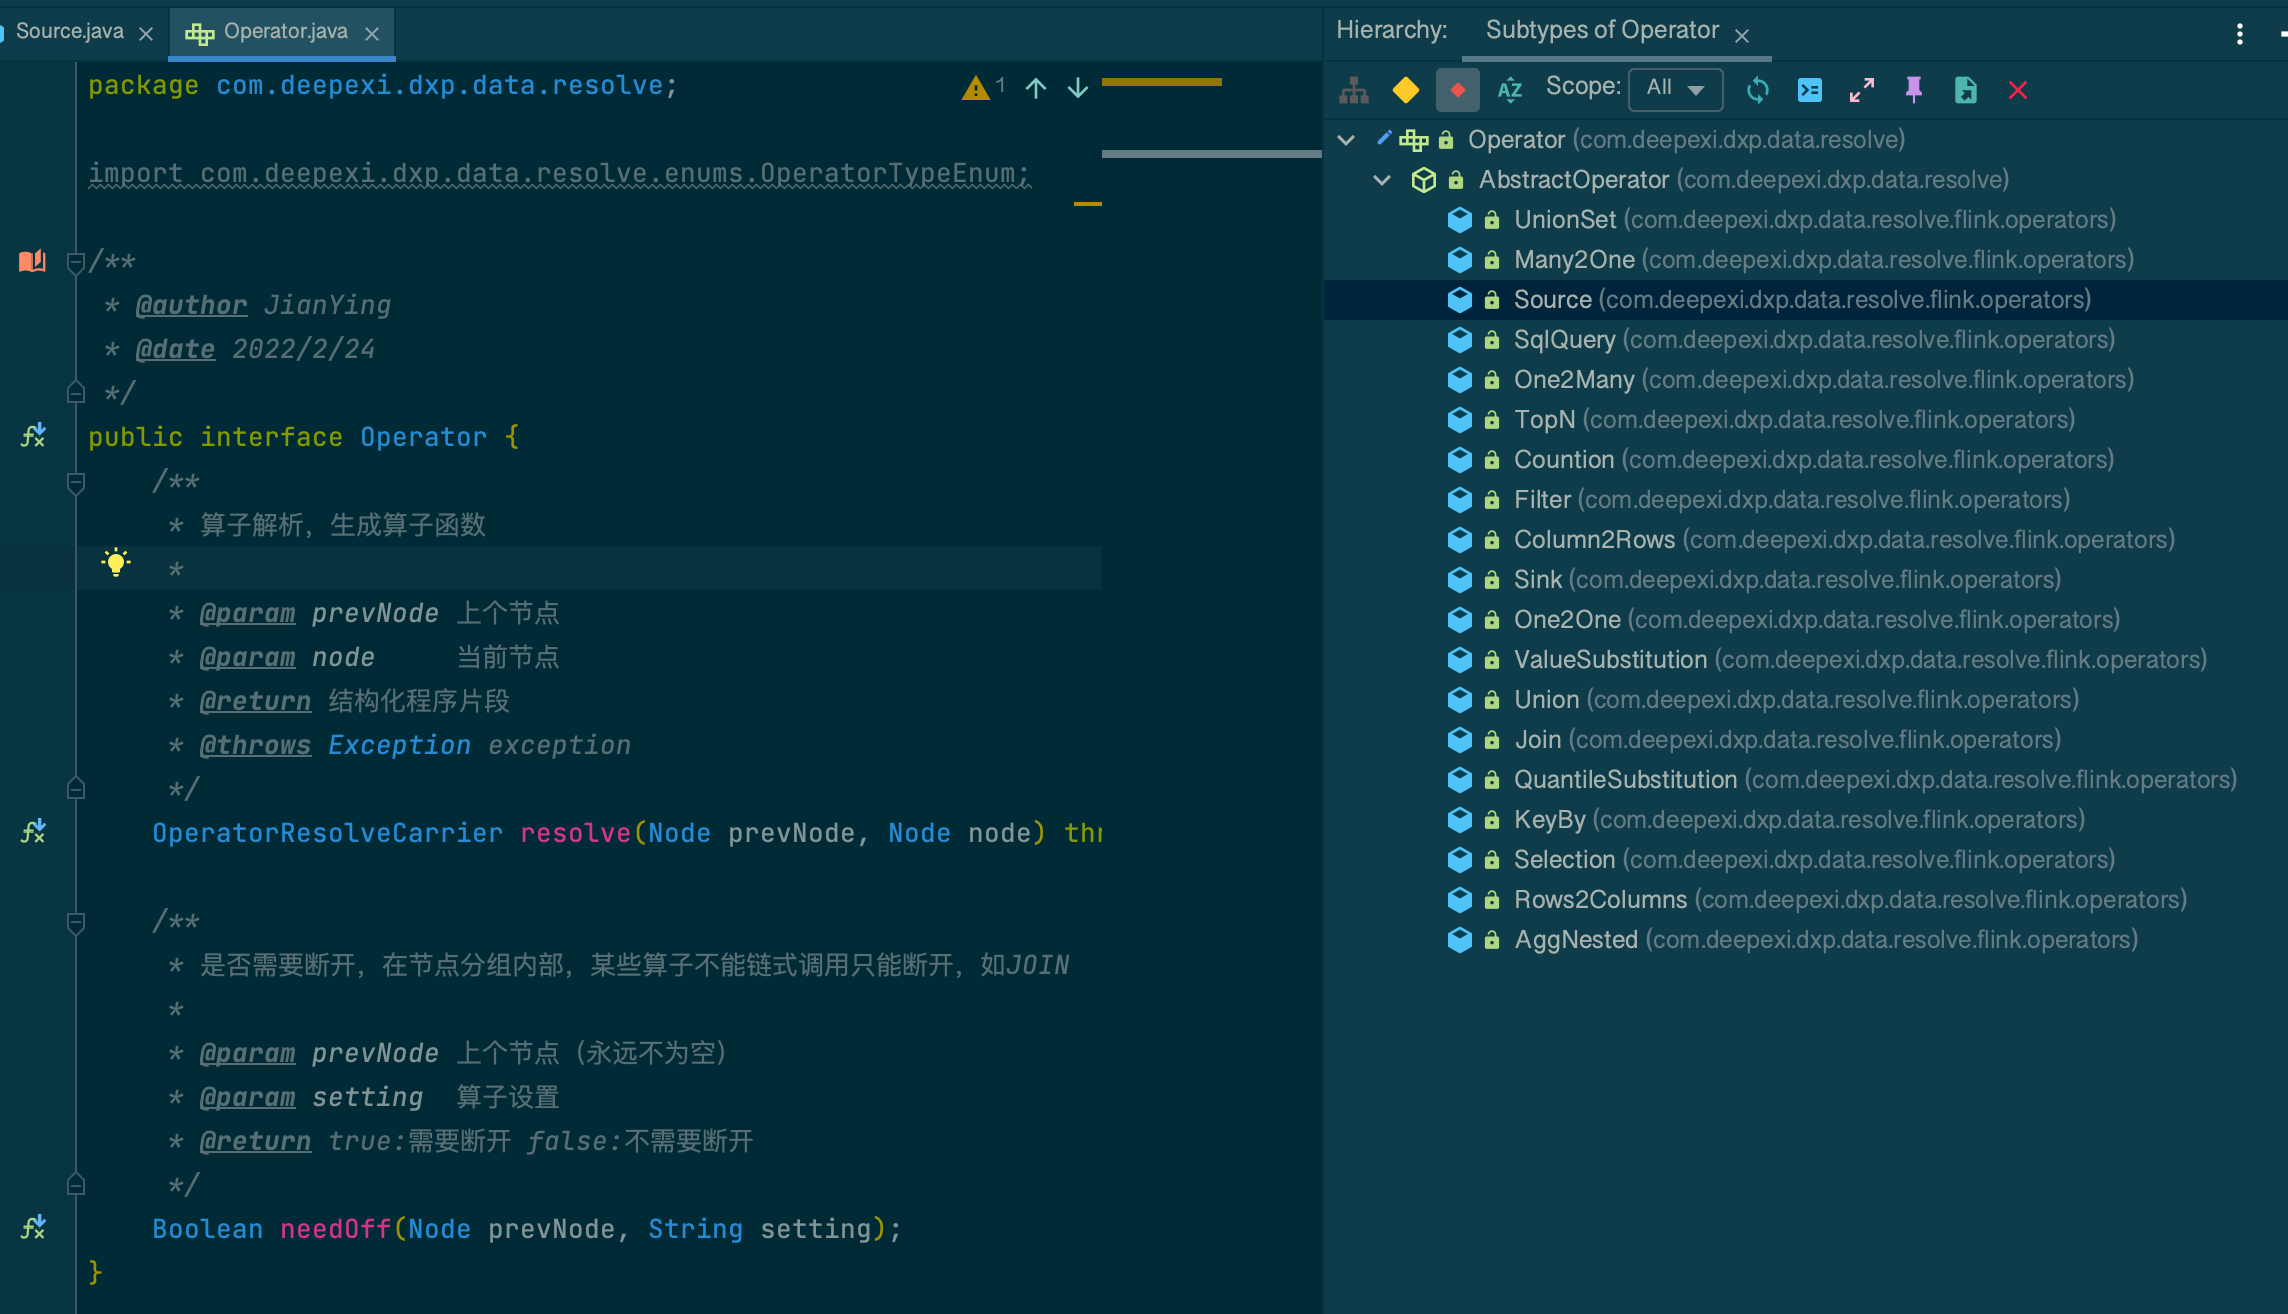Click implementations gutter icon beside resolve method
Viewport: 2288px width, 1314px height.
pos(33,831)
